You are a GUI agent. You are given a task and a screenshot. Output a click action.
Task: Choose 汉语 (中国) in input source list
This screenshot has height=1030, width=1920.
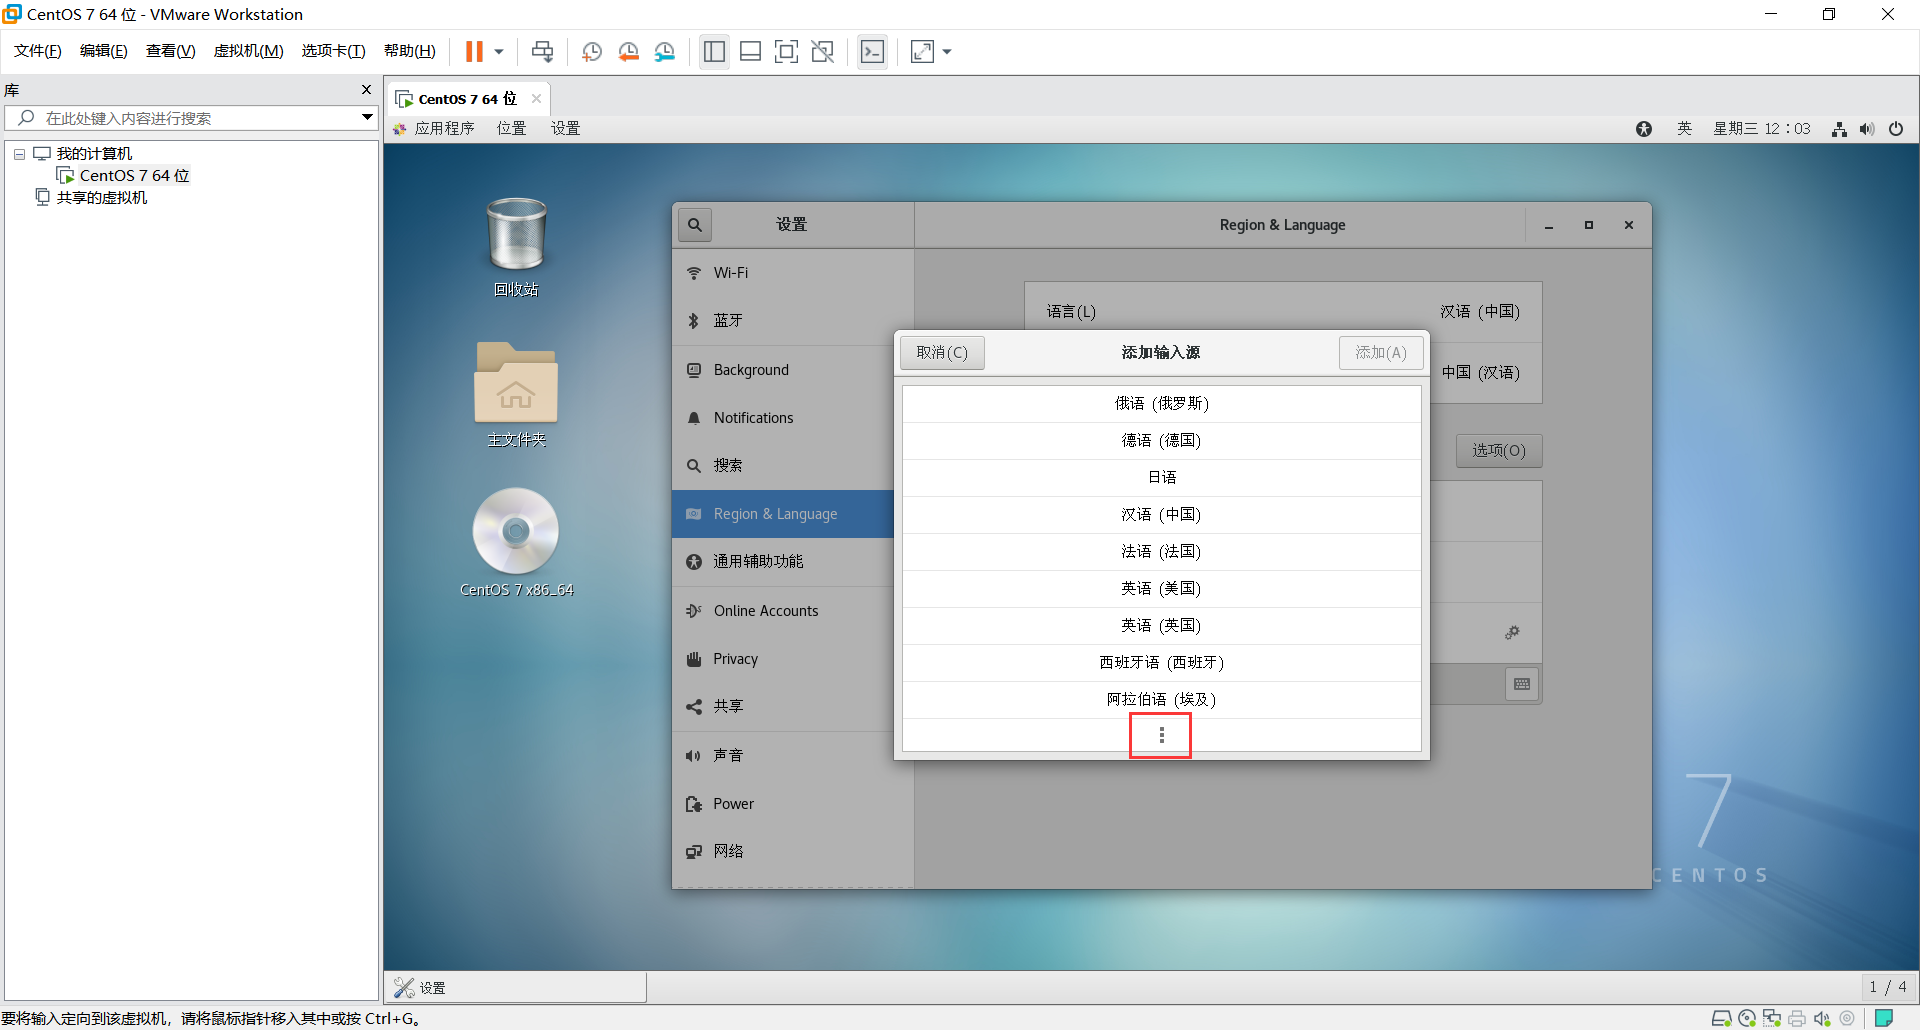tap(1162, 515)
